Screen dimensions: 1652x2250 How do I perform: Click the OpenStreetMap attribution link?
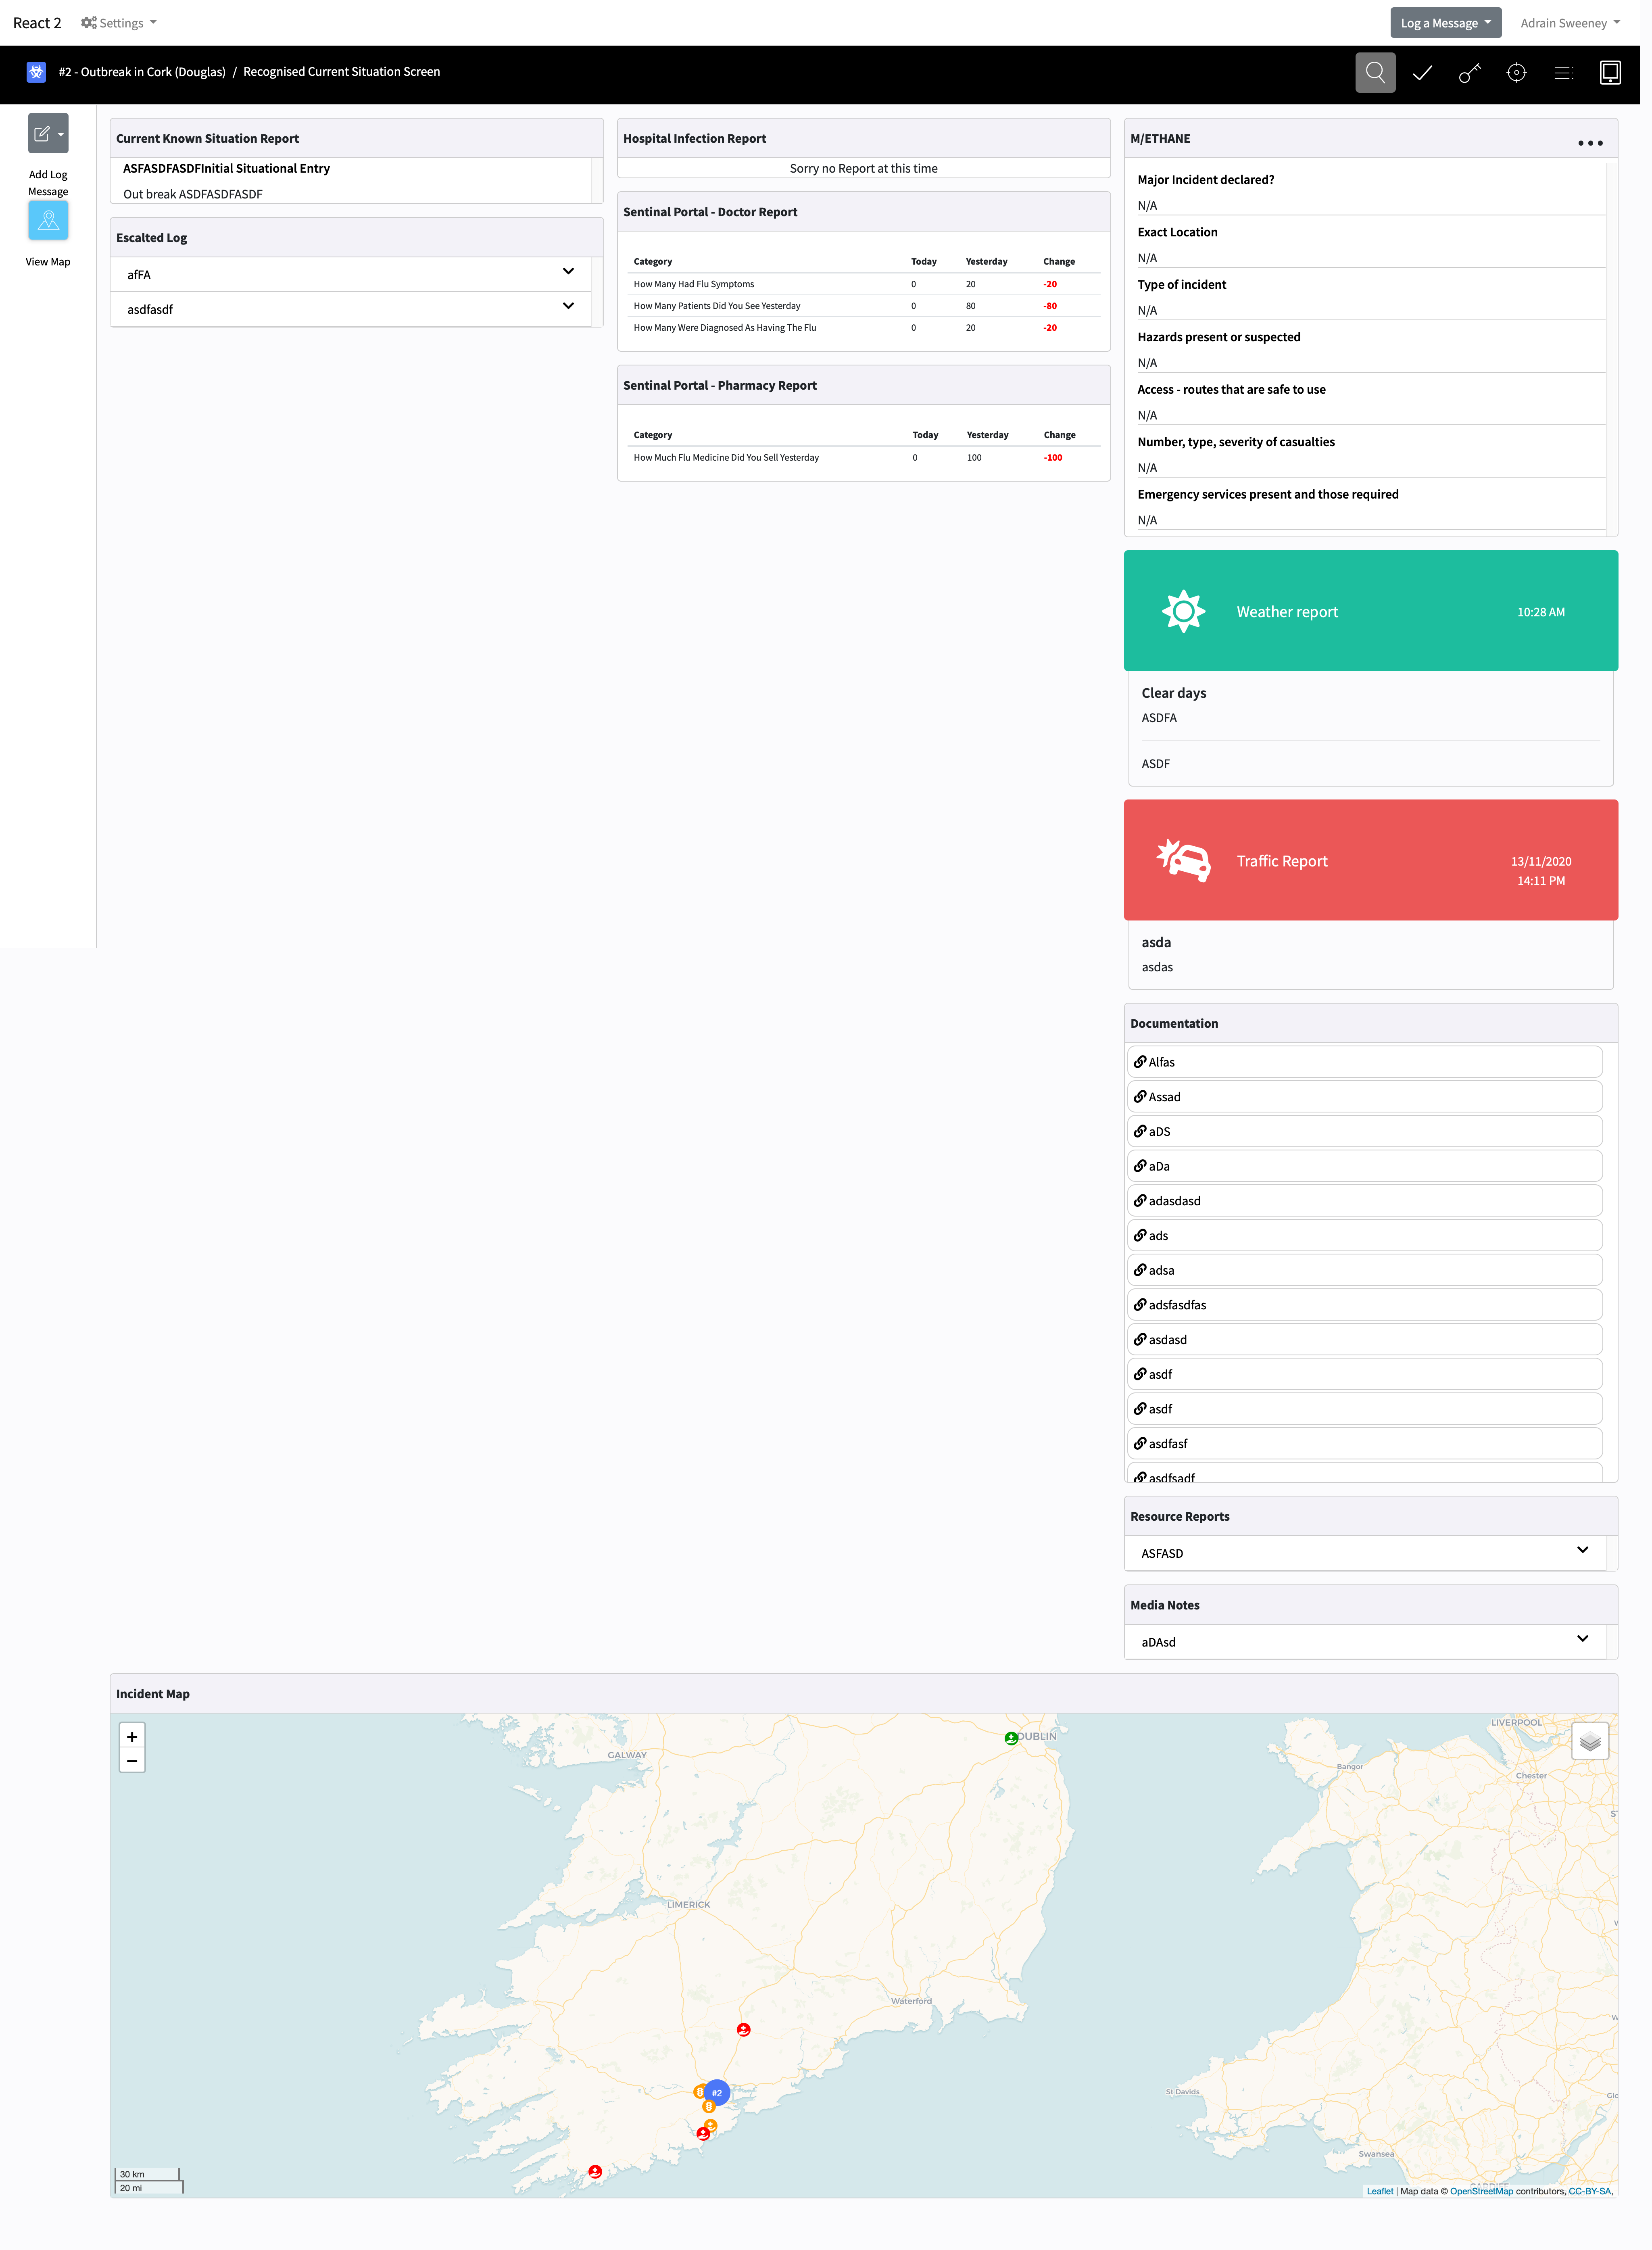pyautogui.click(x=1481, y=2191)
